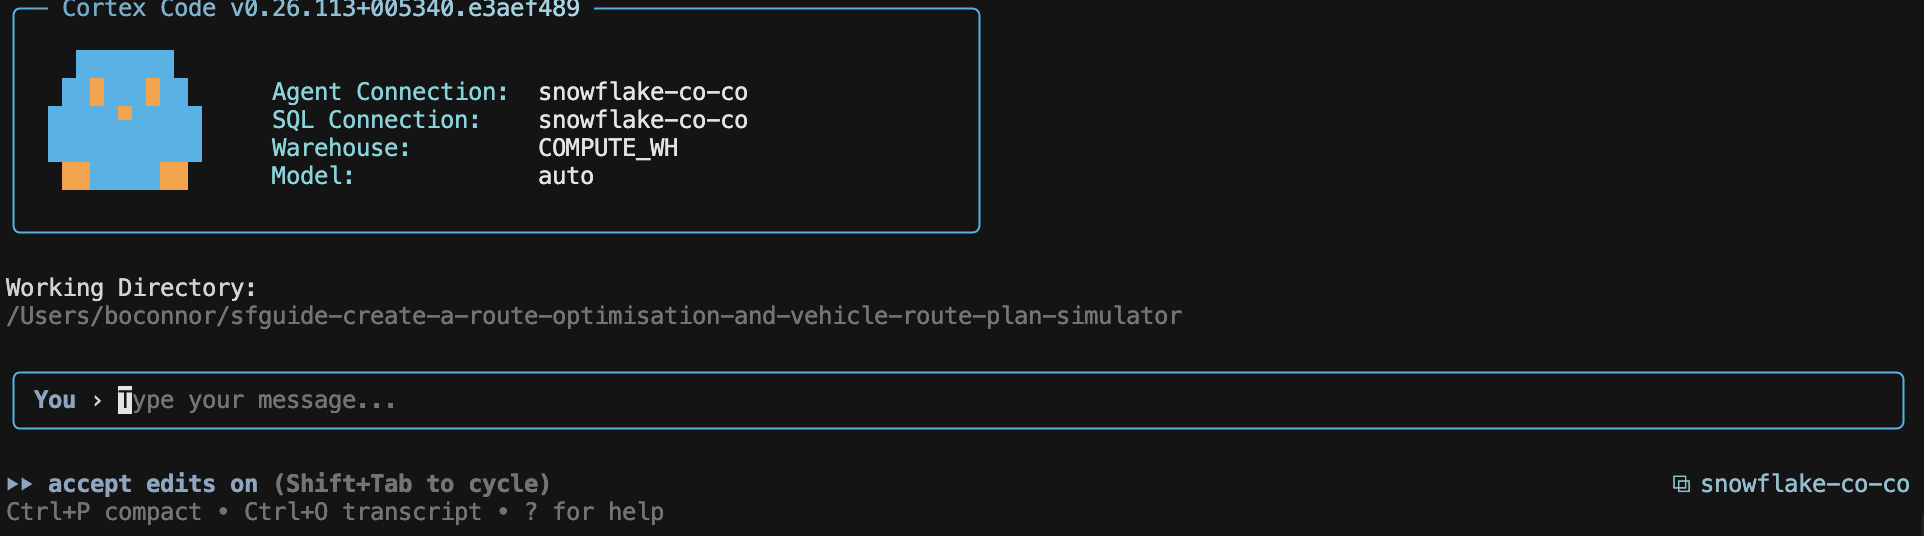Click the Working Directory heading

point(131,288)
